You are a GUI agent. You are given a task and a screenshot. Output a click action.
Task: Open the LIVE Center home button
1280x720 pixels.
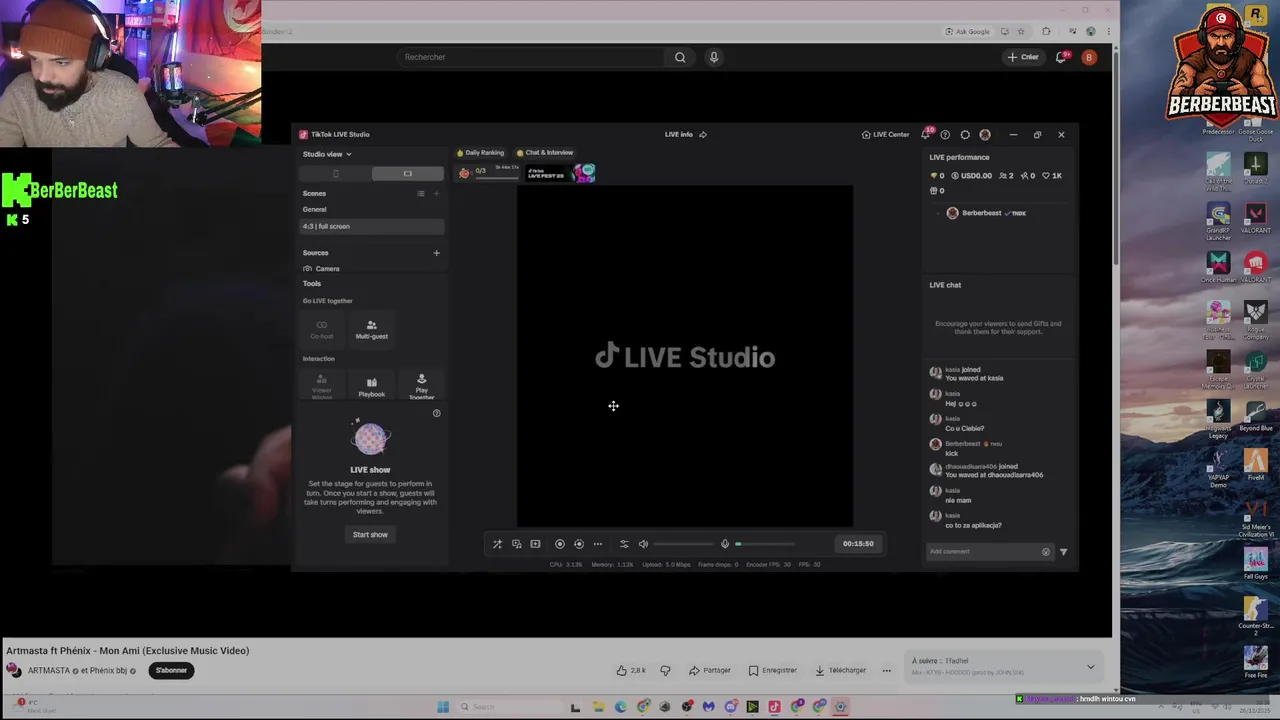click(x=886, y=134)
